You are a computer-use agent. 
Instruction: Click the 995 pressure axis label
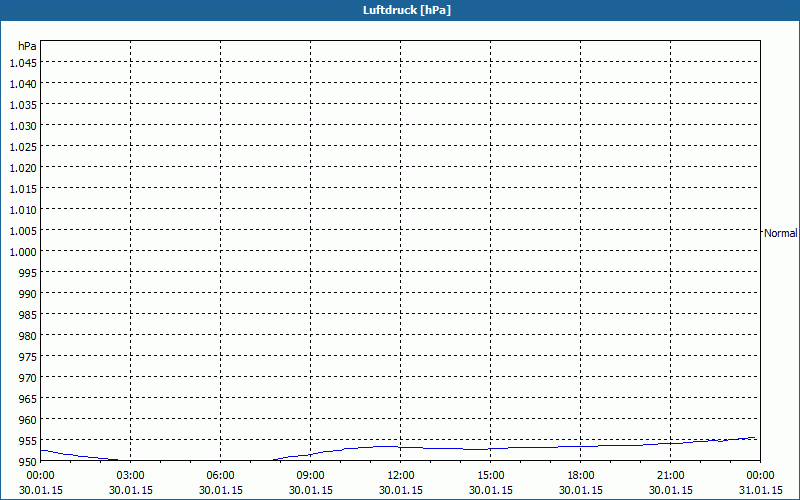coord(29,273)
